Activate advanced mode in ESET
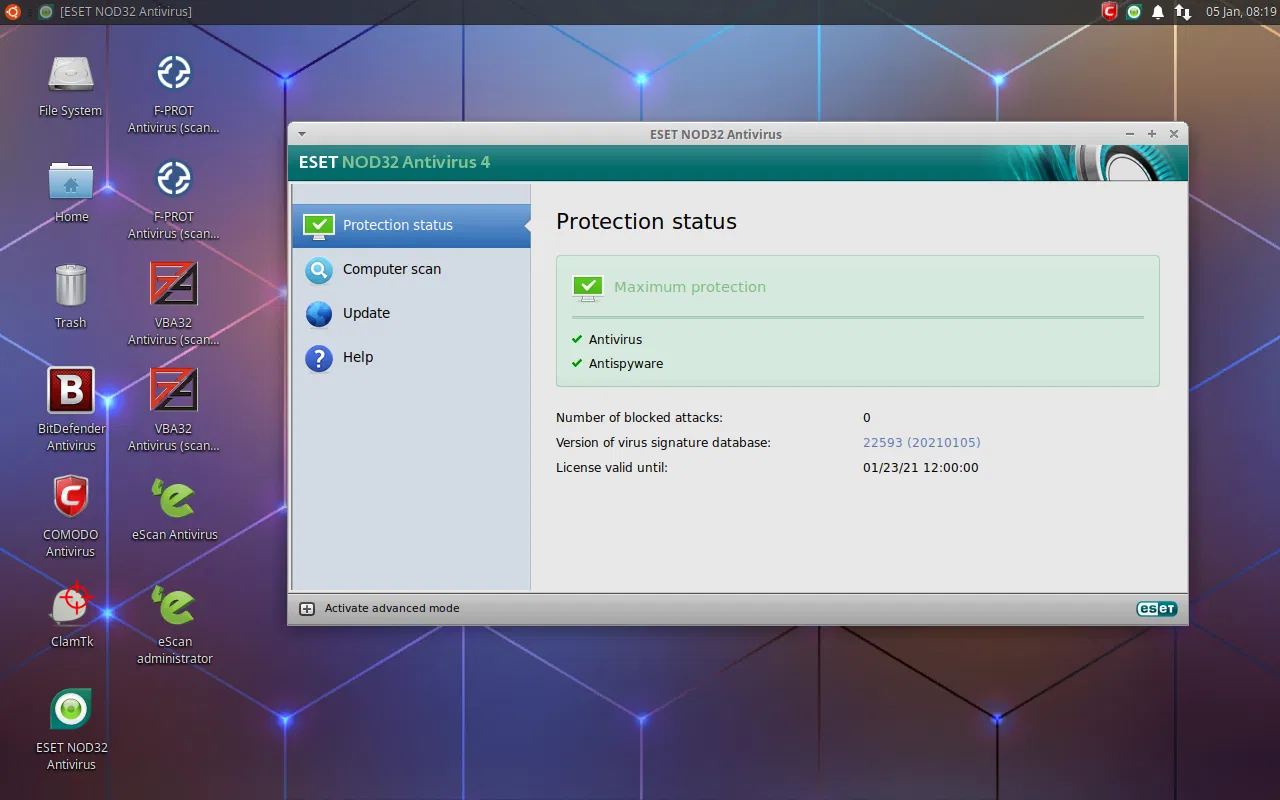Screen dimensions: 1280x800 pos(380,608)
